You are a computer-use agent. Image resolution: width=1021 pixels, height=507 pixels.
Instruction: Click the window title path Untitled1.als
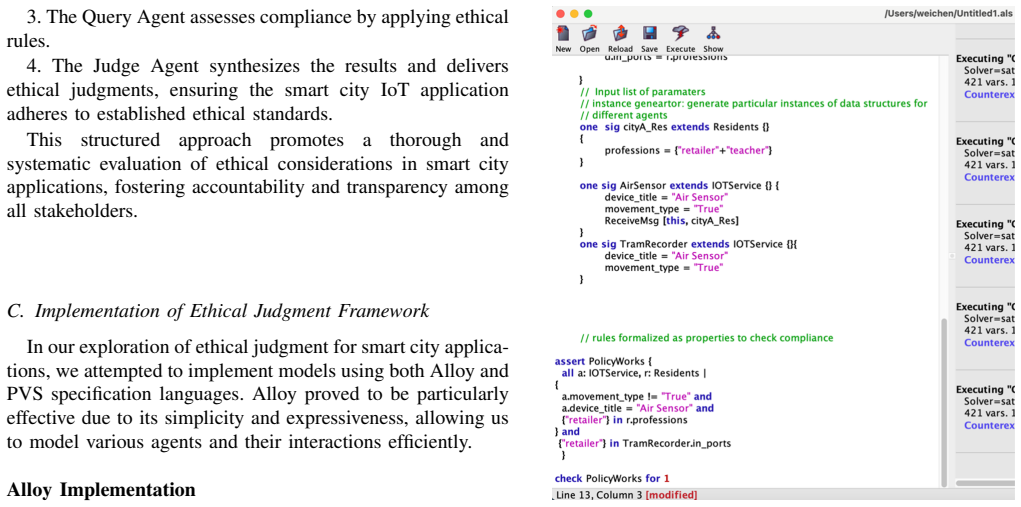pyautogui.click(x=950, y=13)
